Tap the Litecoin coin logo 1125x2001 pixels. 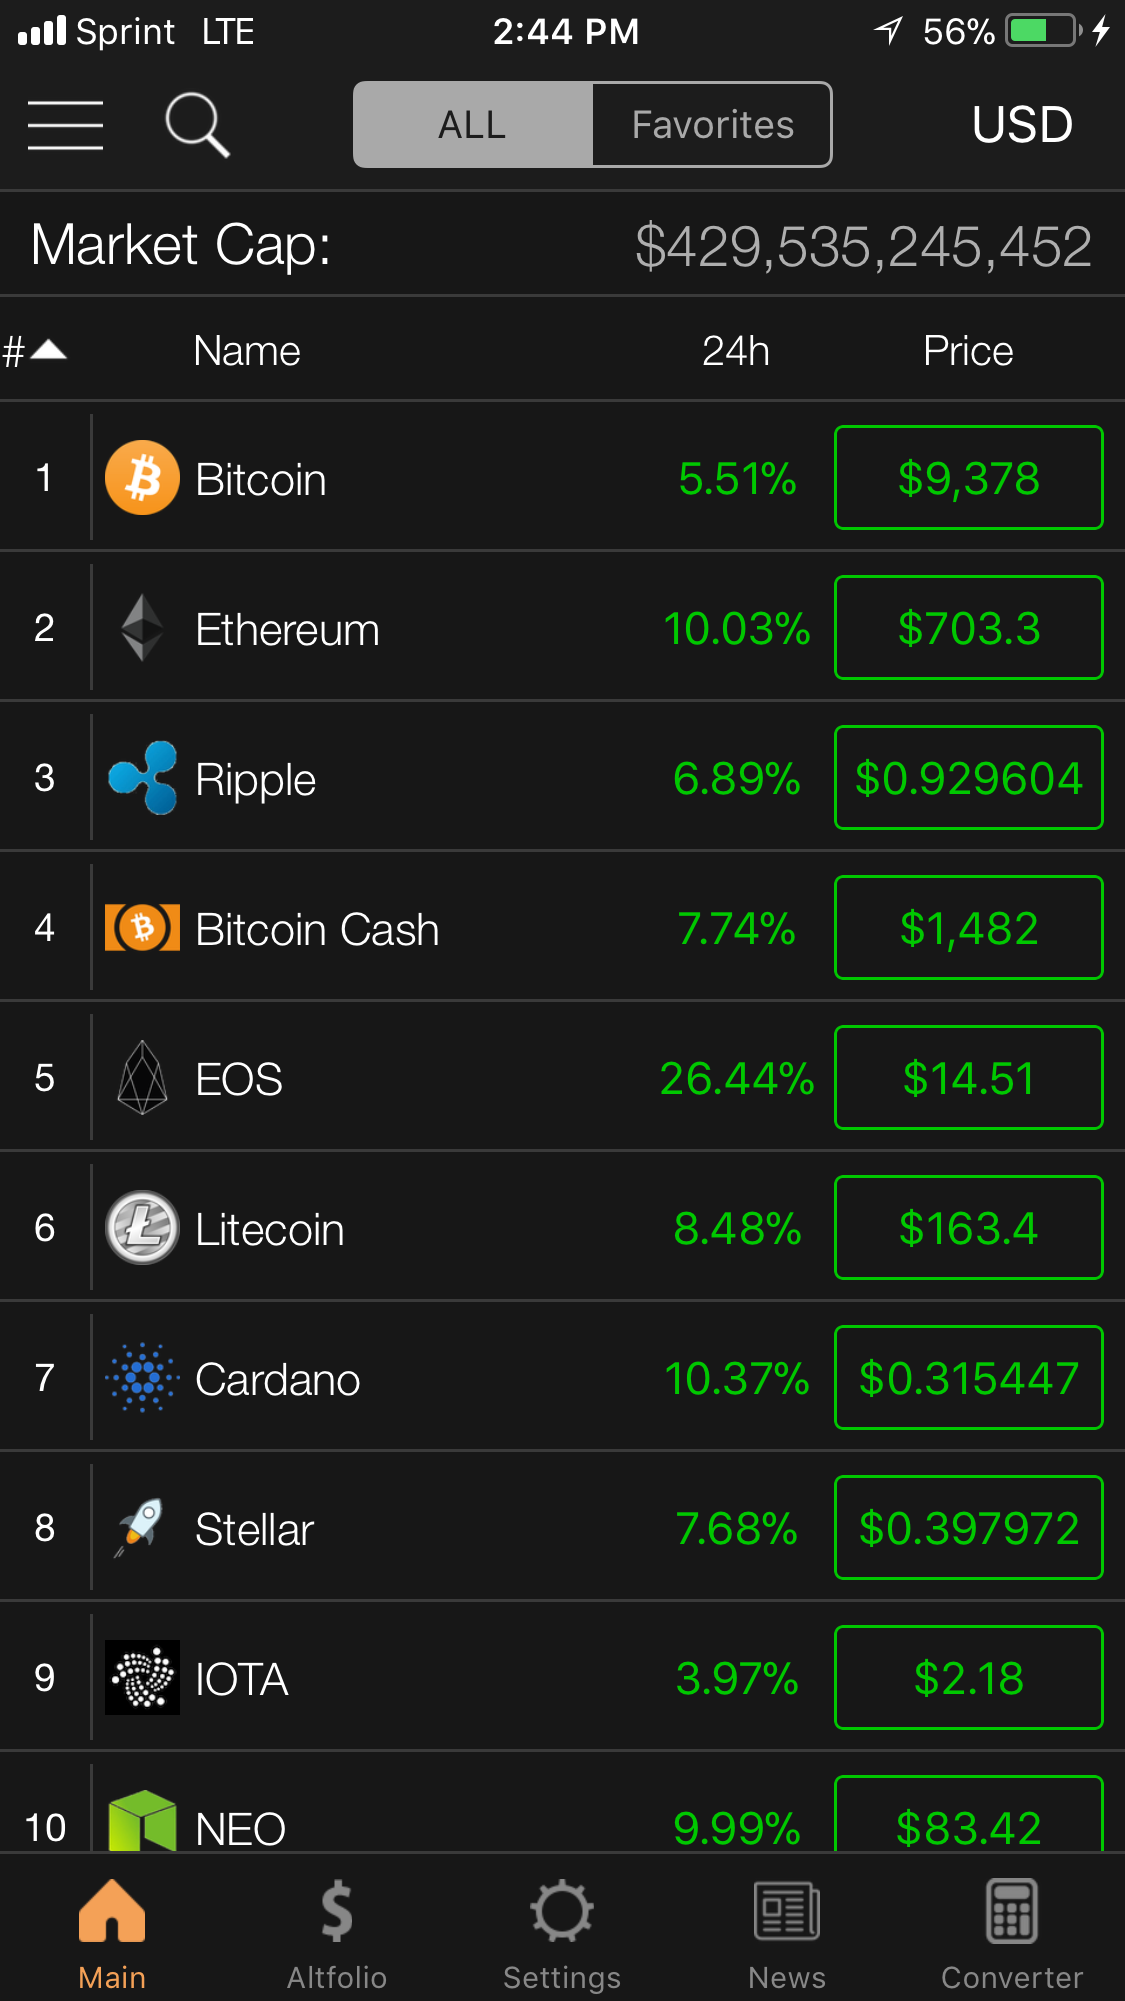click(x=142, y=1228)
